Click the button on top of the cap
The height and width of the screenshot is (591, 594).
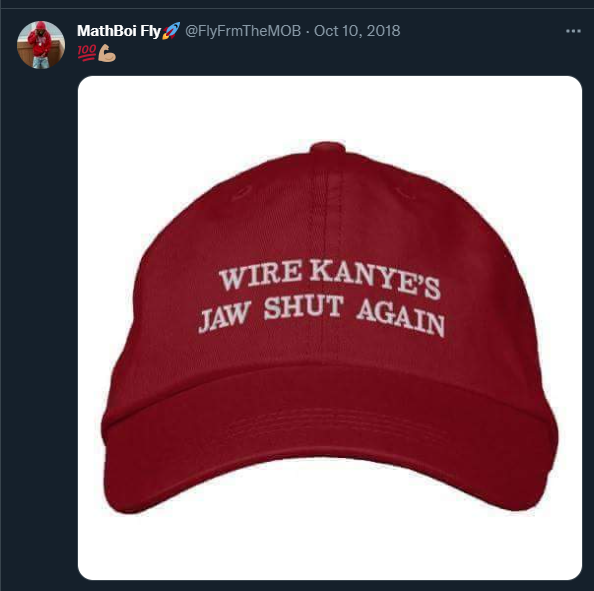click(x=327, y=148)
